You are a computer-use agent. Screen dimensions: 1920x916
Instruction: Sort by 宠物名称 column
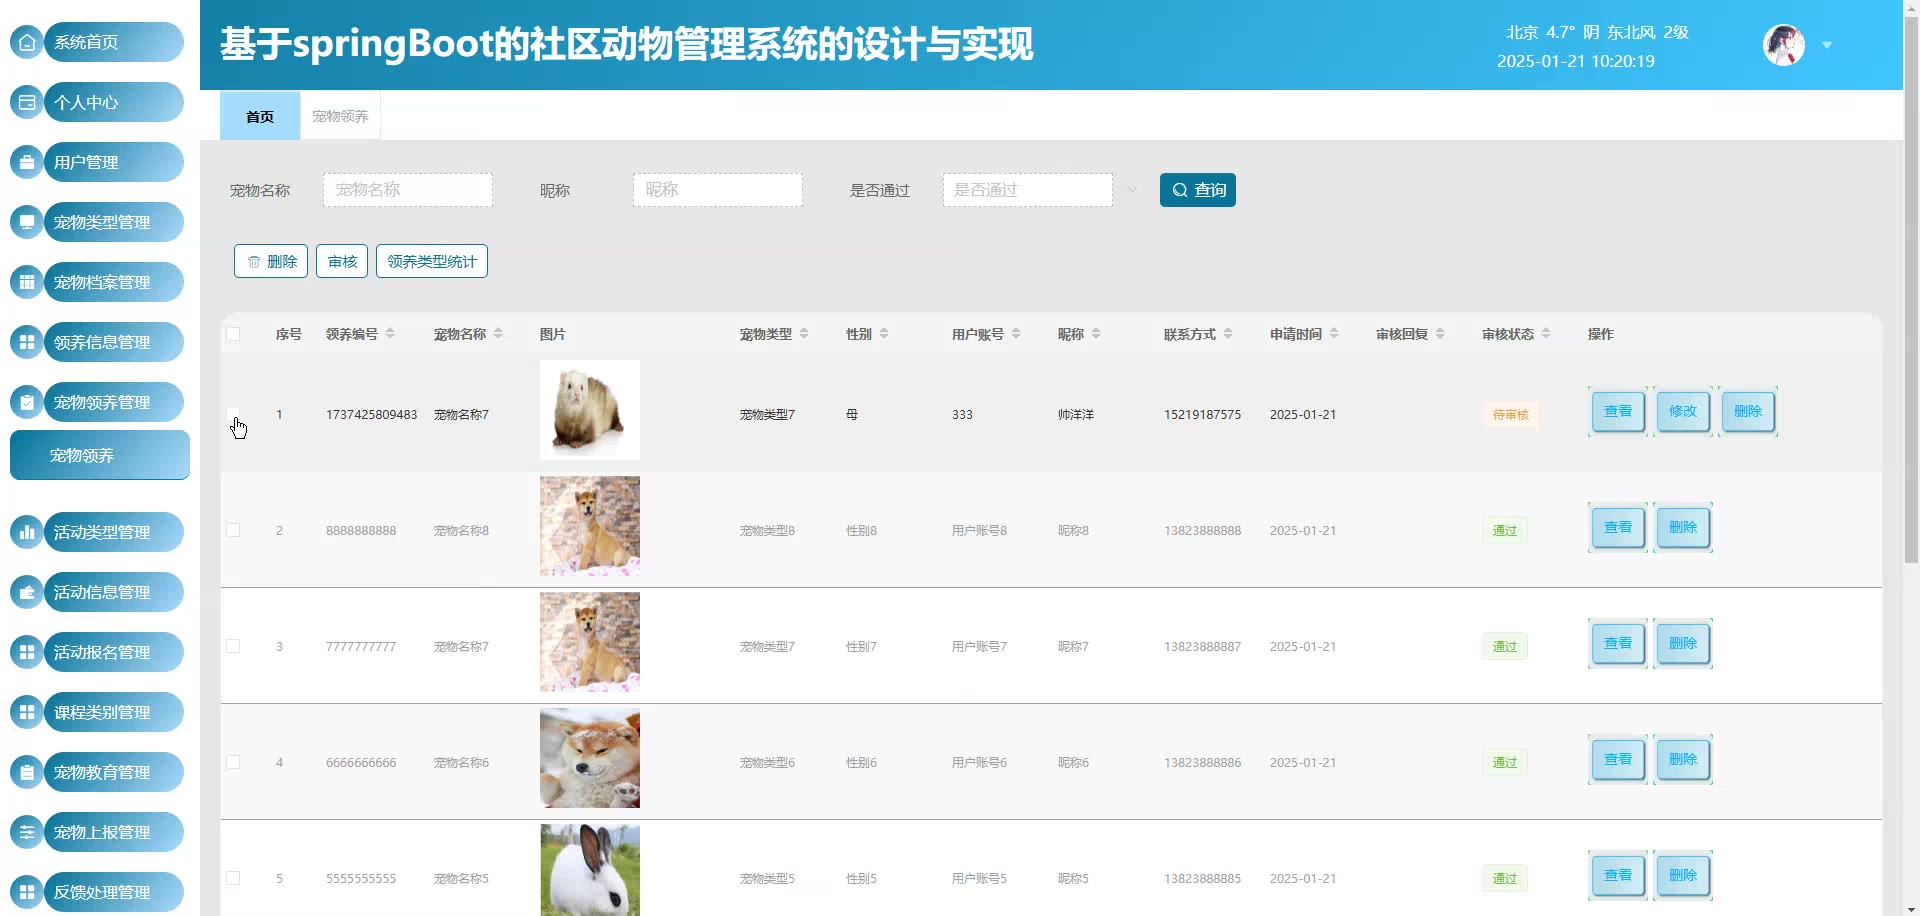tap(498, 334)
